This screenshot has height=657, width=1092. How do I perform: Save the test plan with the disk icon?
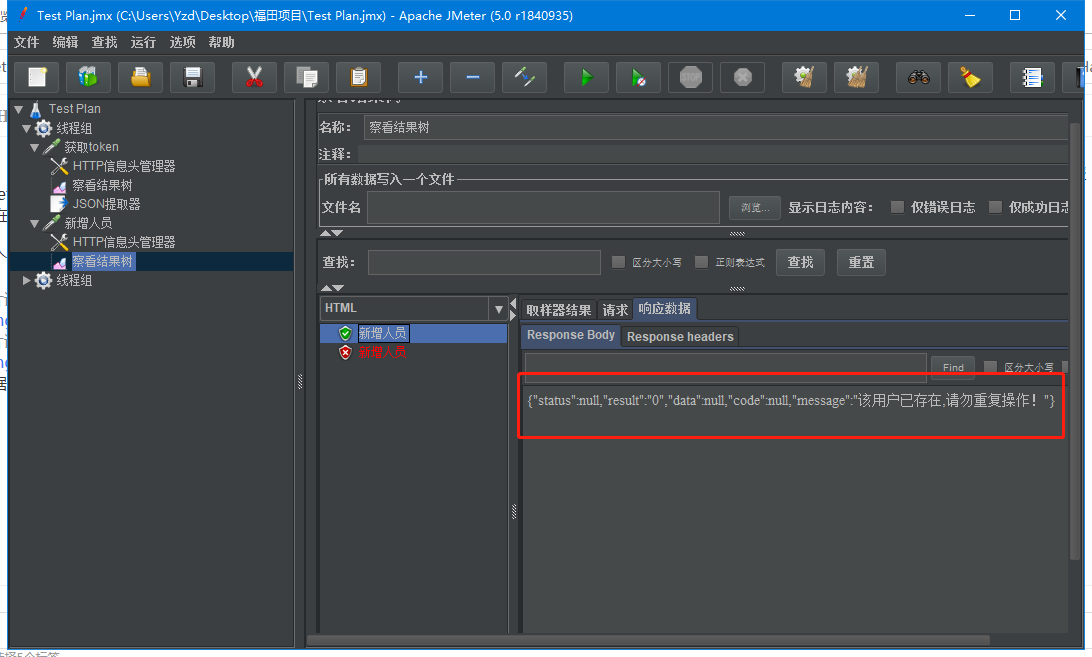tap(193, 77)
